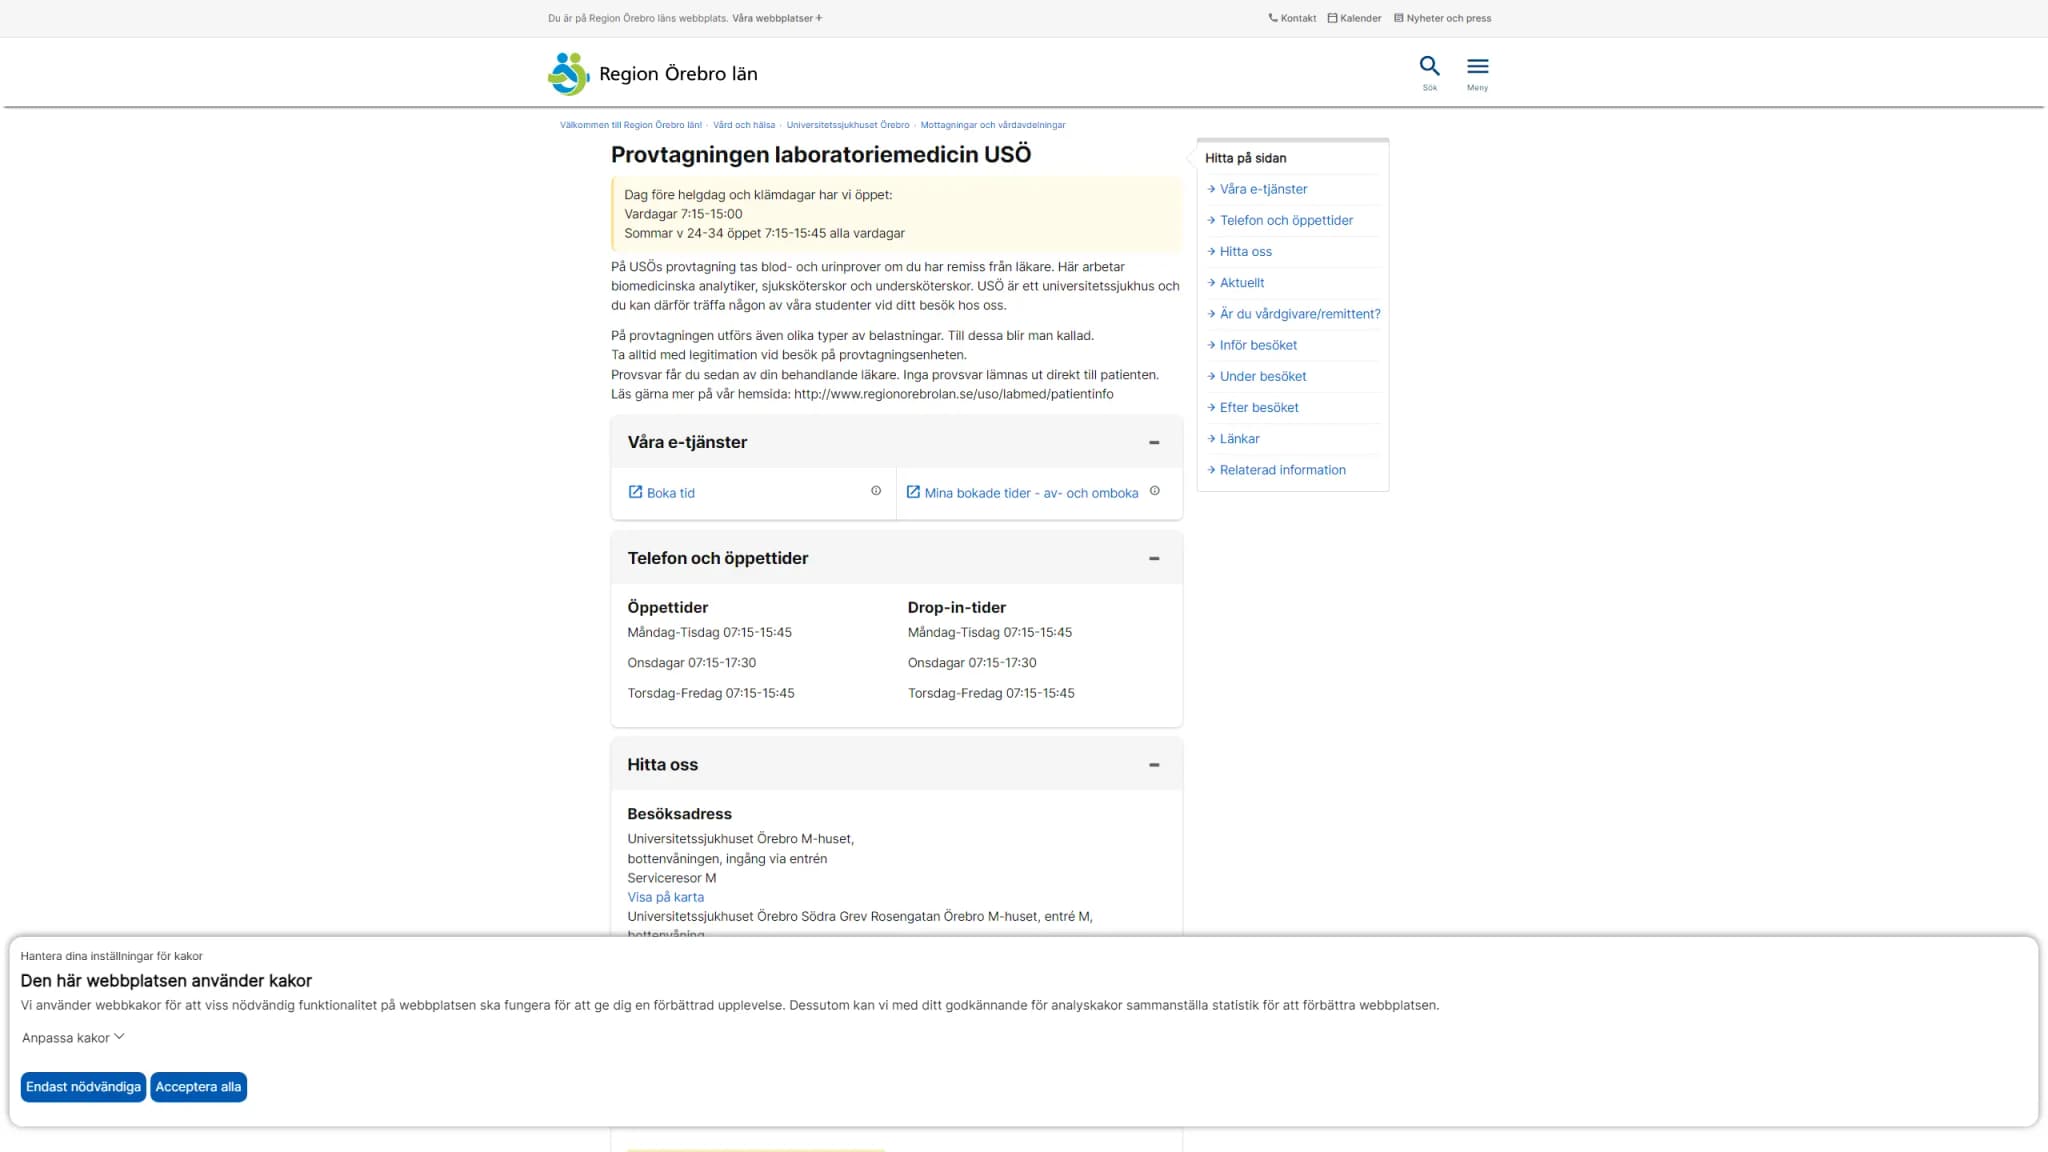The image size is (2048, 1152).
Task: Go to Mottagningar och vårdavdelningar breadcrumb
Action: click(x=993, y=125)
